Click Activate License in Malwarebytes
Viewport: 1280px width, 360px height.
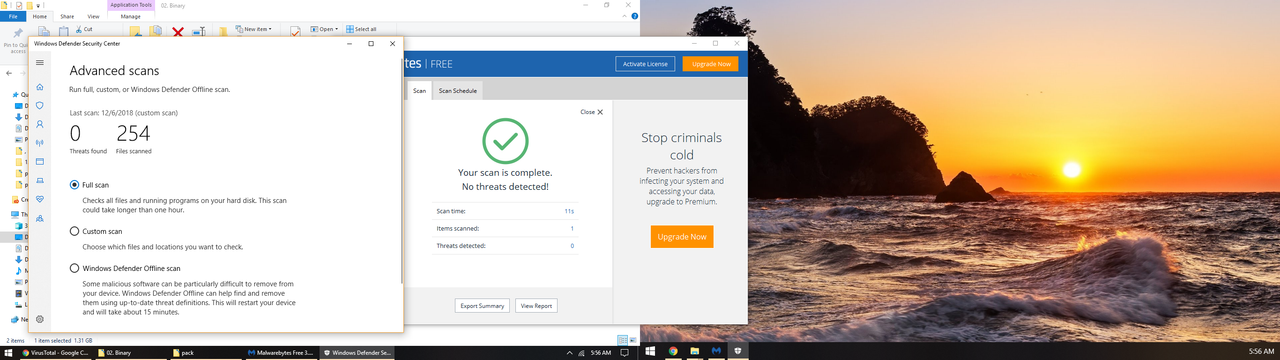coord(645,64)
